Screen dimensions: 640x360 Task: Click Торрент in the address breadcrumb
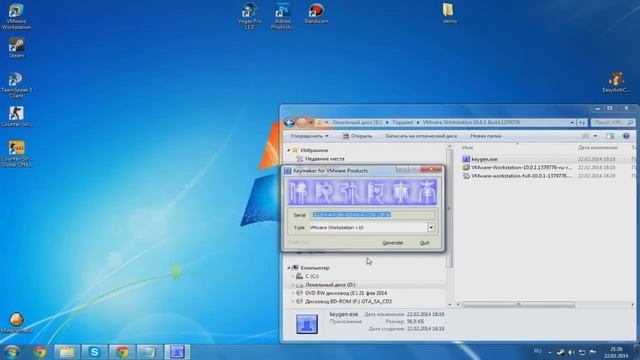402,122
